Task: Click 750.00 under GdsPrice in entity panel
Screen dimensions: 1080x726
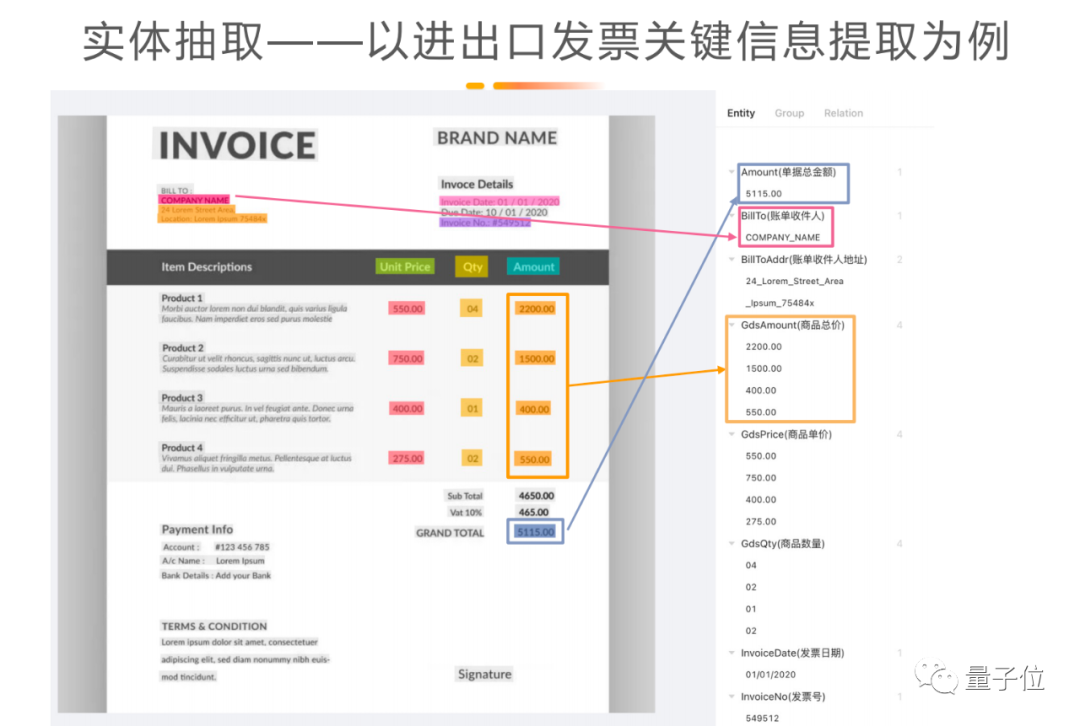Action: [x=760, y=478]
